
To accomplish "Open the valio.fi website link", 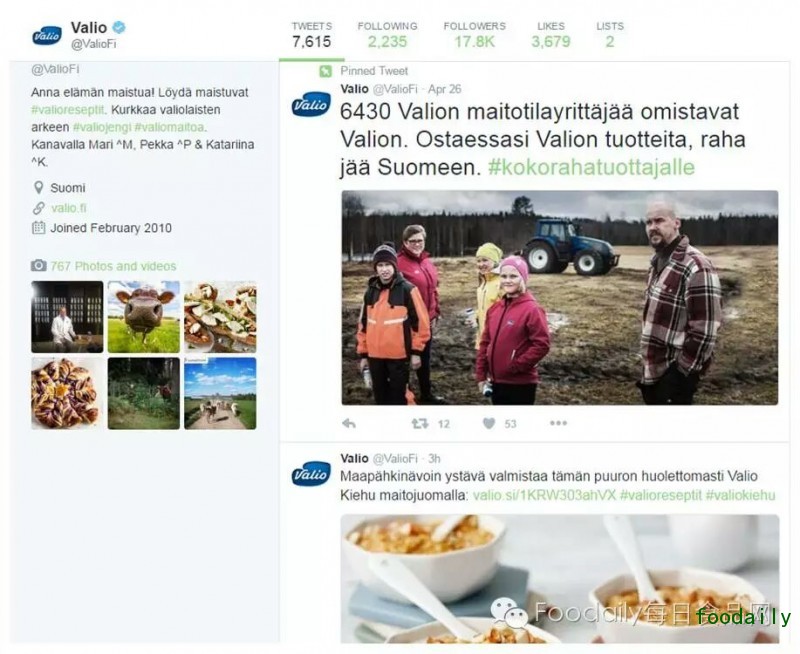I will coord(69,208).
